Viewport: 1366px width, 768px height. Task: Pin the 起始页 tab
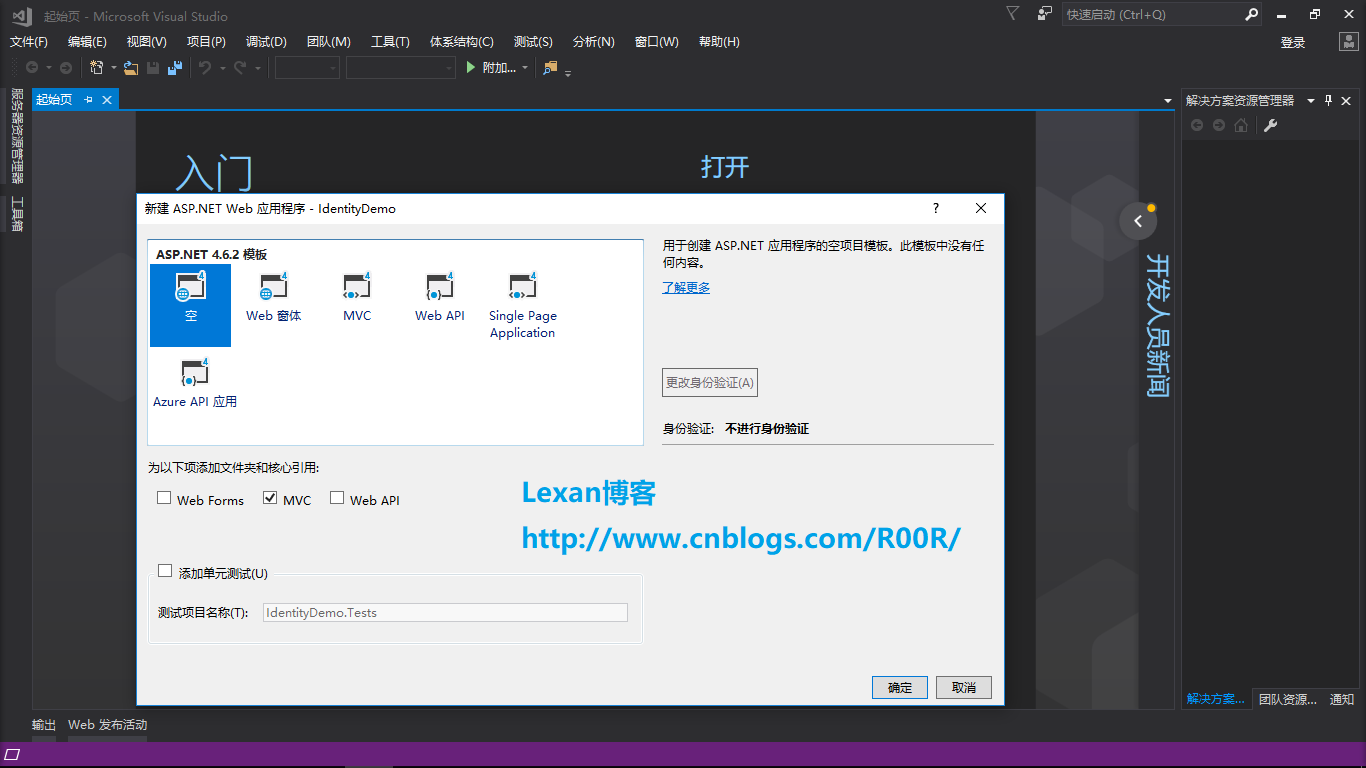click(x=88, y=100)
